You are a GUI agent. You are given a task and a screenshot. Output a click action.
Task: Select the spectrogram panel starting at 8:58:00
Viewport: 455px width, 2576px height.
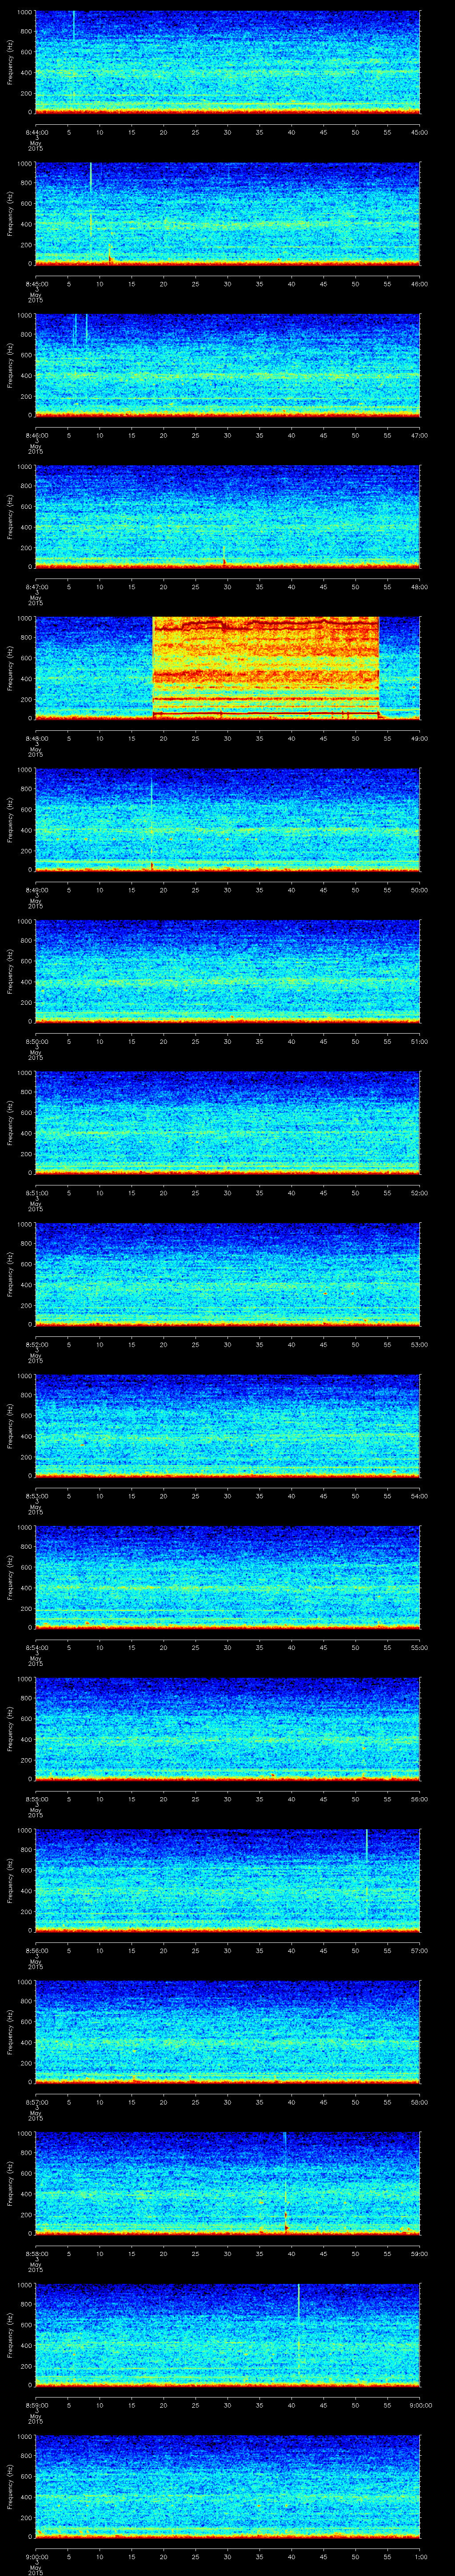click(x=228, y=2183)
